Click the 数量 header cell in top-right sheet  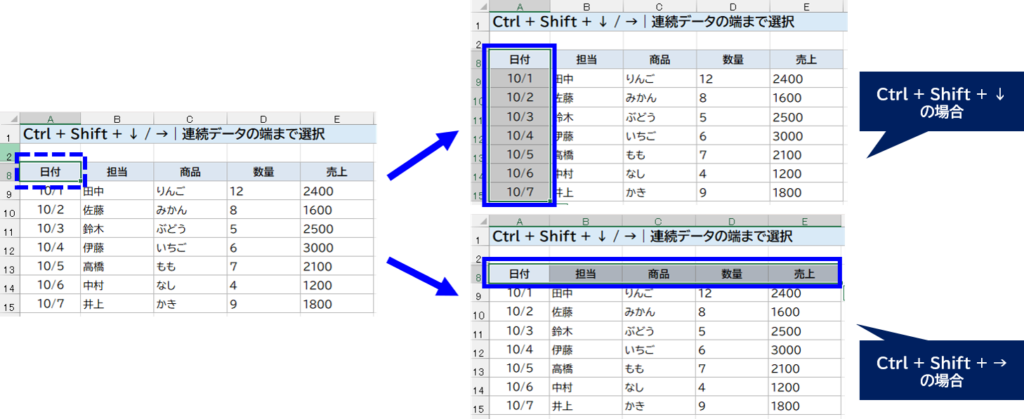click(x=733, y=60)
